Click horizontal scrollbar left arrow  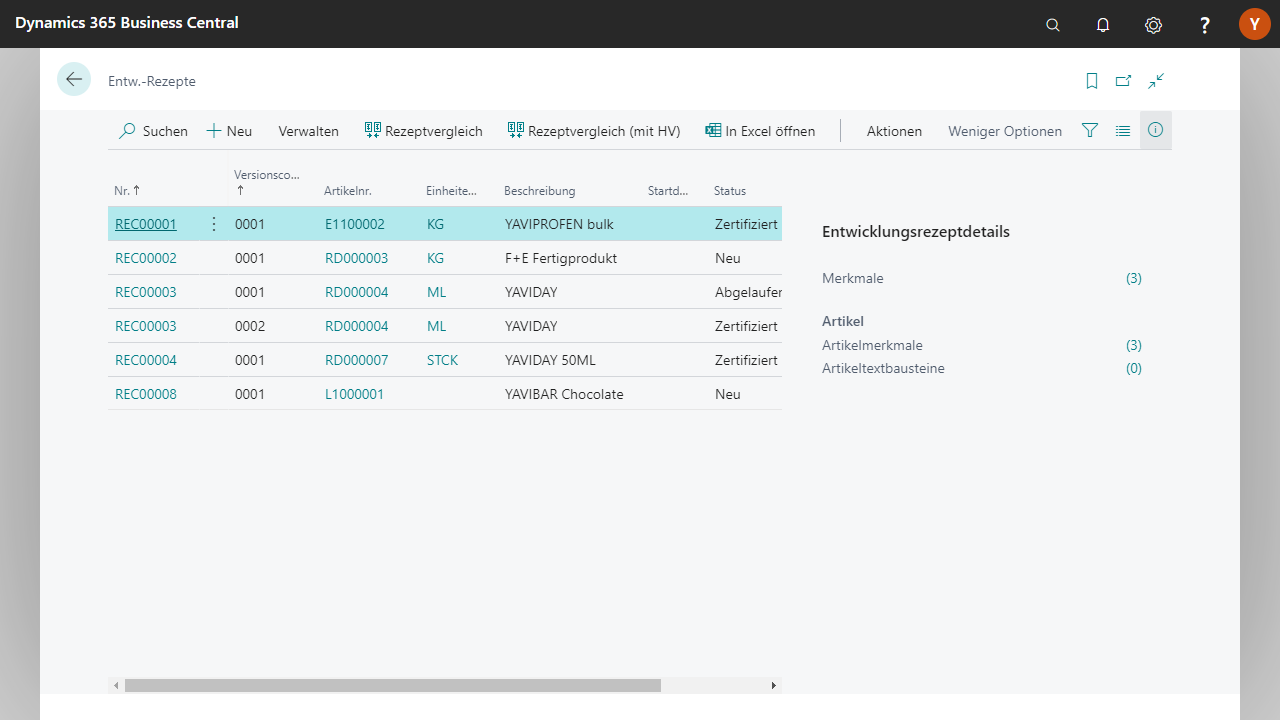coord(116,686)
